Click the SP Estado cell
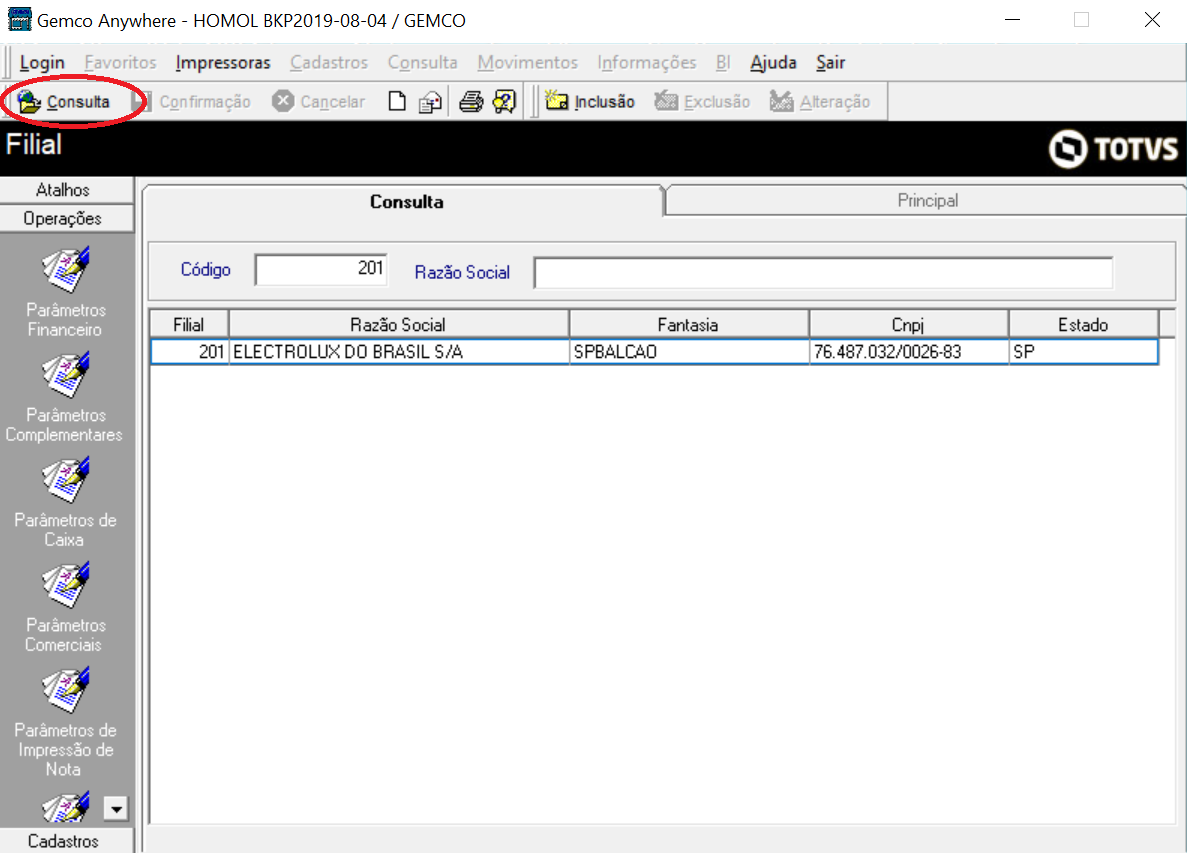 click(1083, 352)
